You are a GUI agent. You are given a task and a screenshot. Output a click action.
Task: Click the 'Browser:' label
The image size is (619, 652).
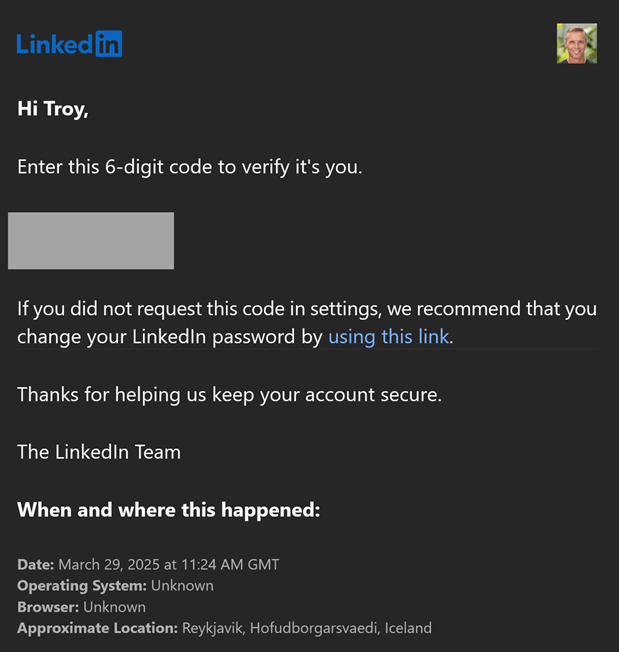(x=48, y=606)
